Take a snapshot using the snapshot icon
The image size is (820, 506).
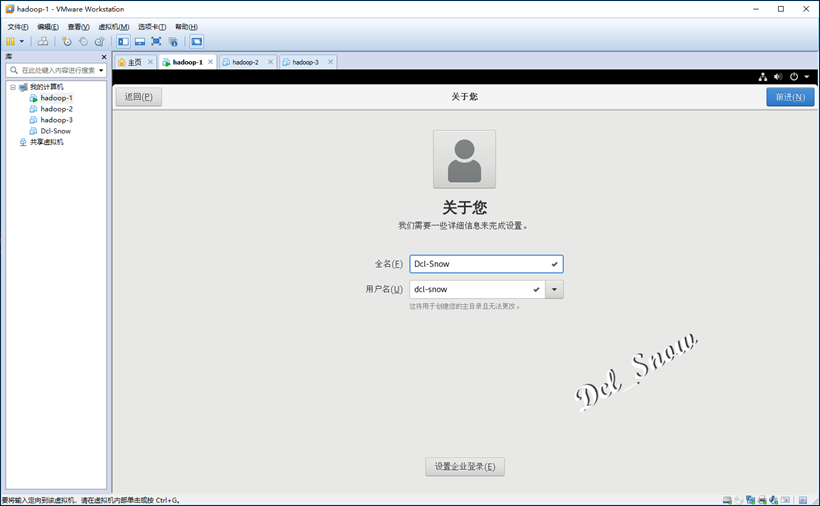(66, 41)
